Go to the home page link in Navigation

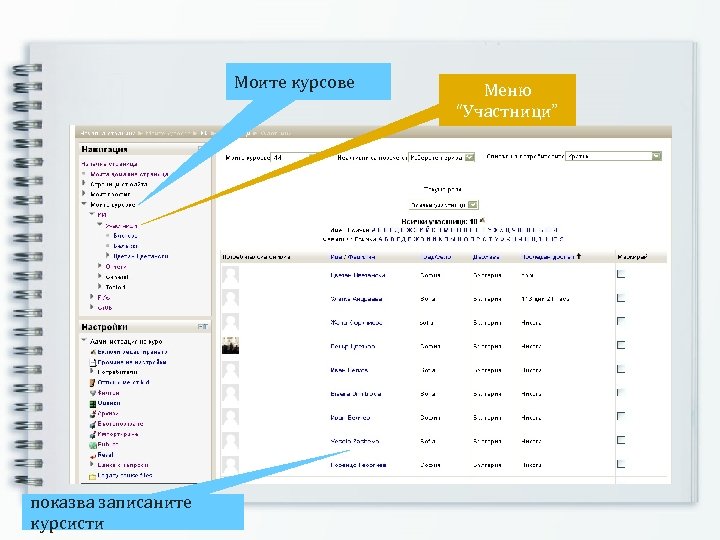(x=109, y=164)
